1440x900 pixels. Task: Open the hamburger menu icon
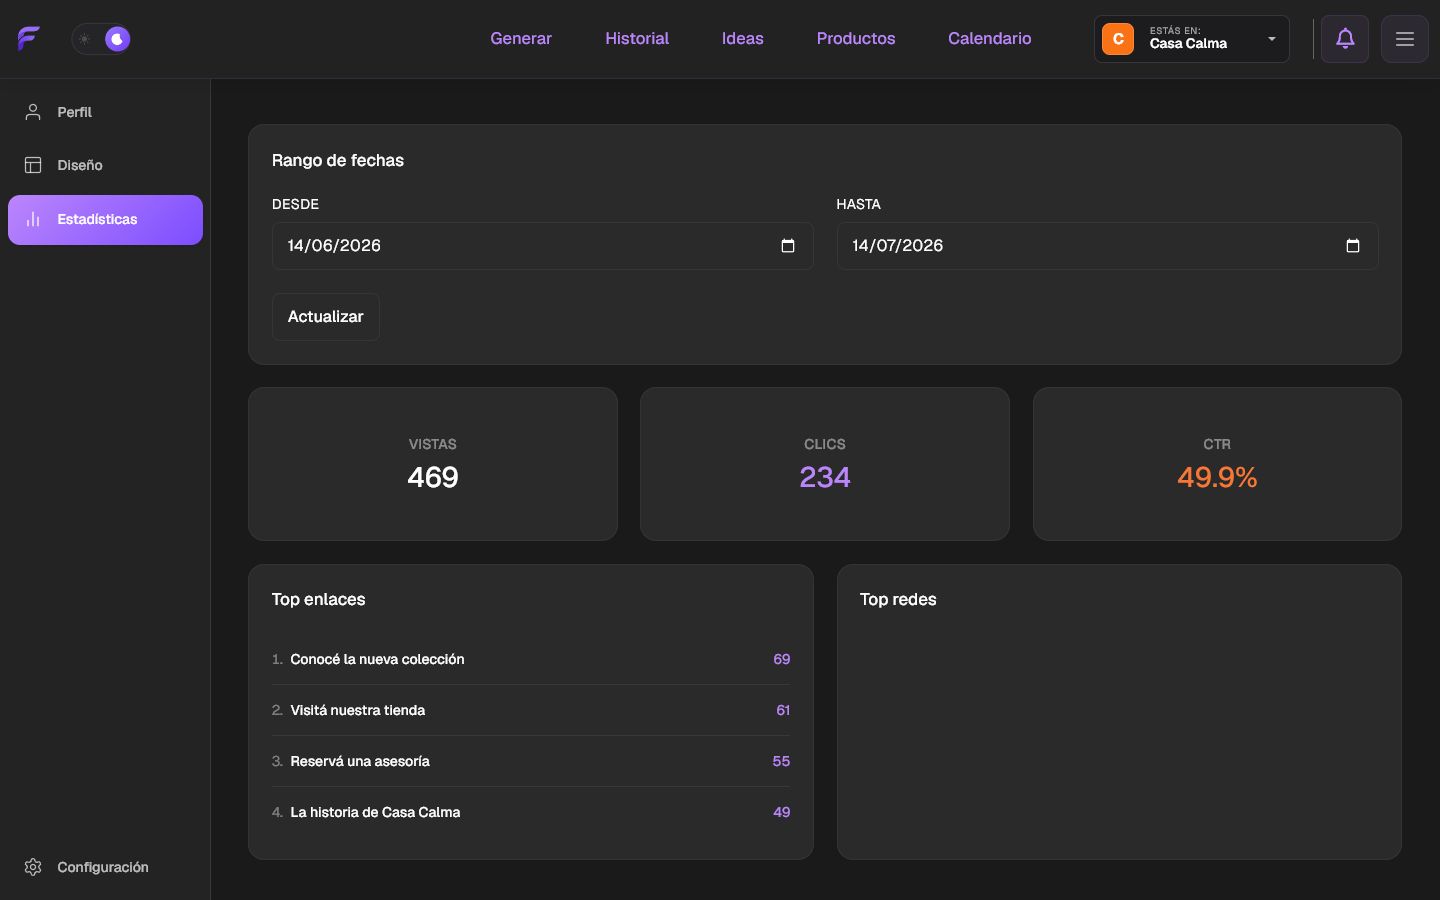coord(1405,39)
